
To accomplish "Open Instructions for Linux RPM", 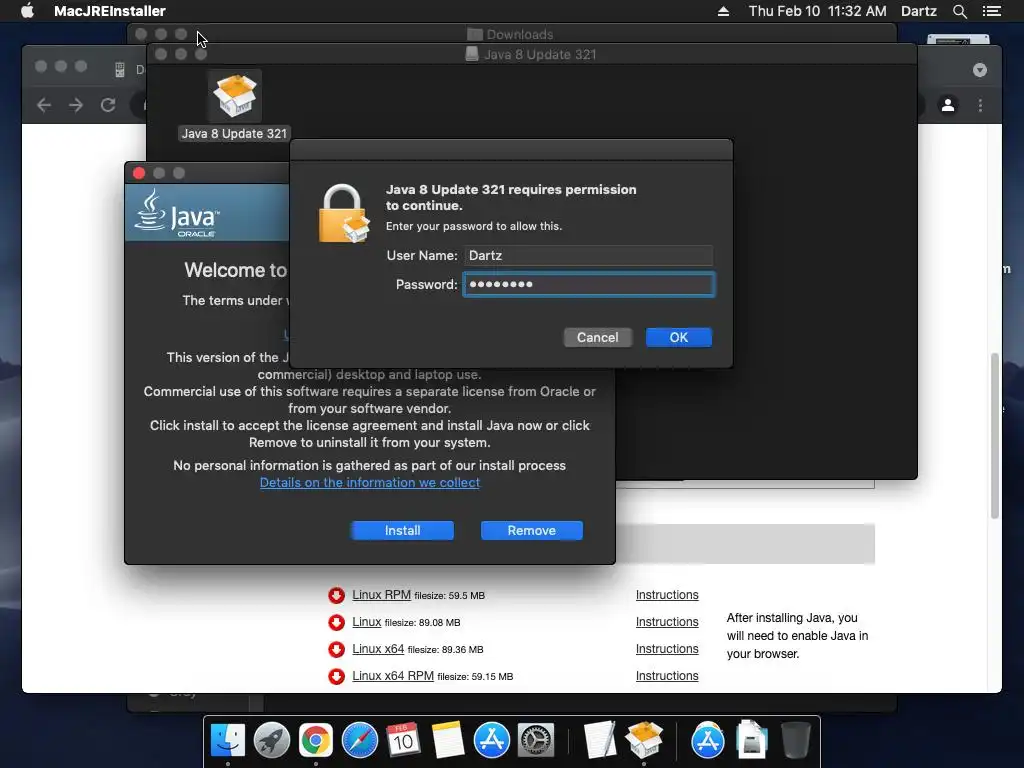I will coord(667,595).
